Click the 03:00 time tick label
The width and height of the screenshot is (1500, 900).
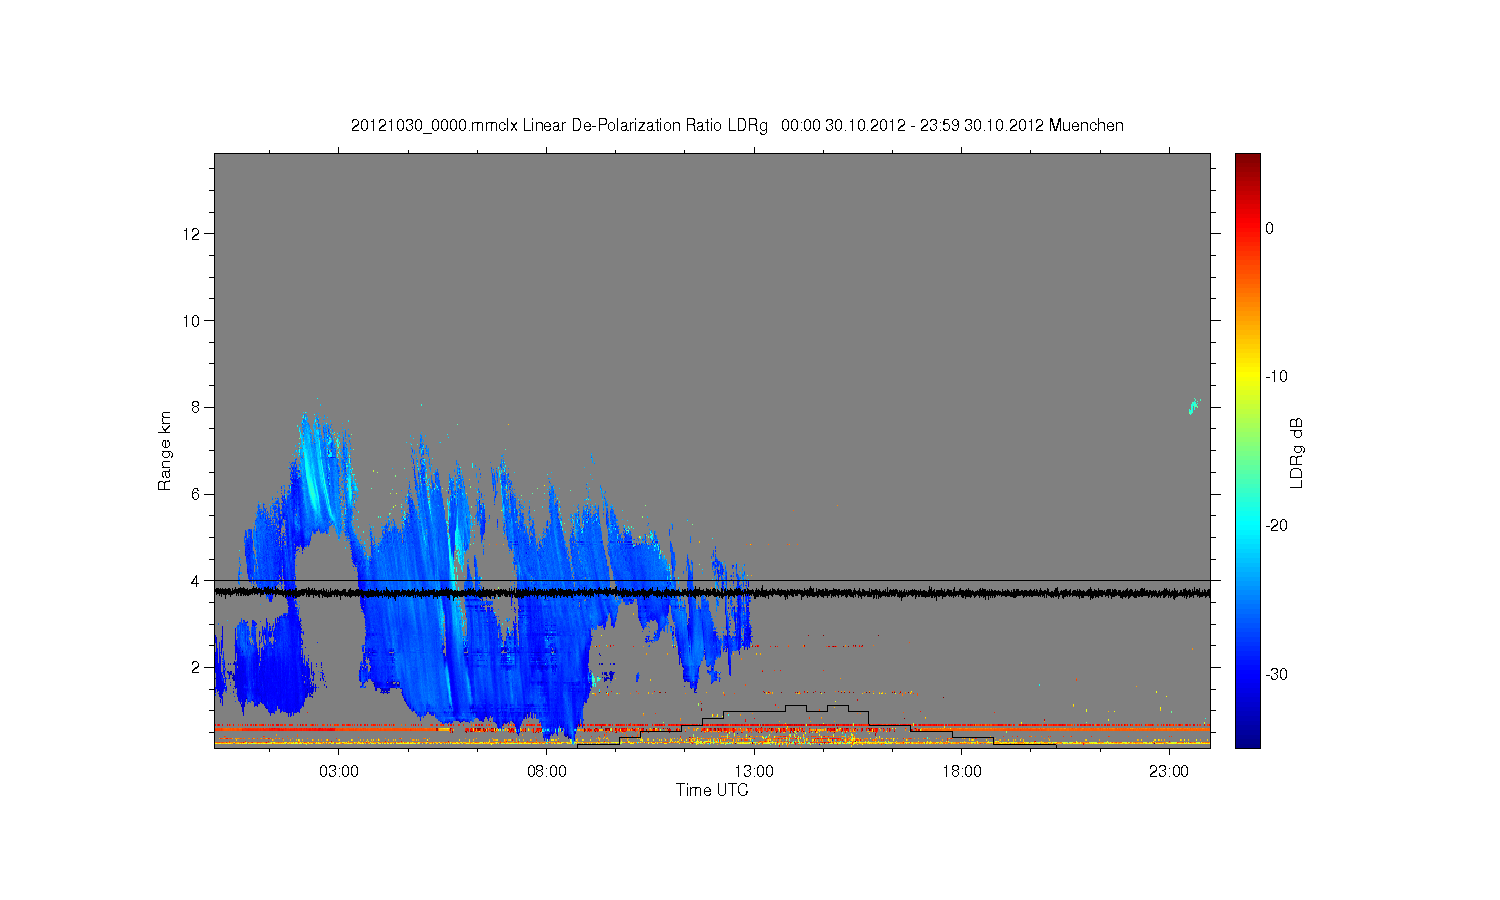click(339, 772)
